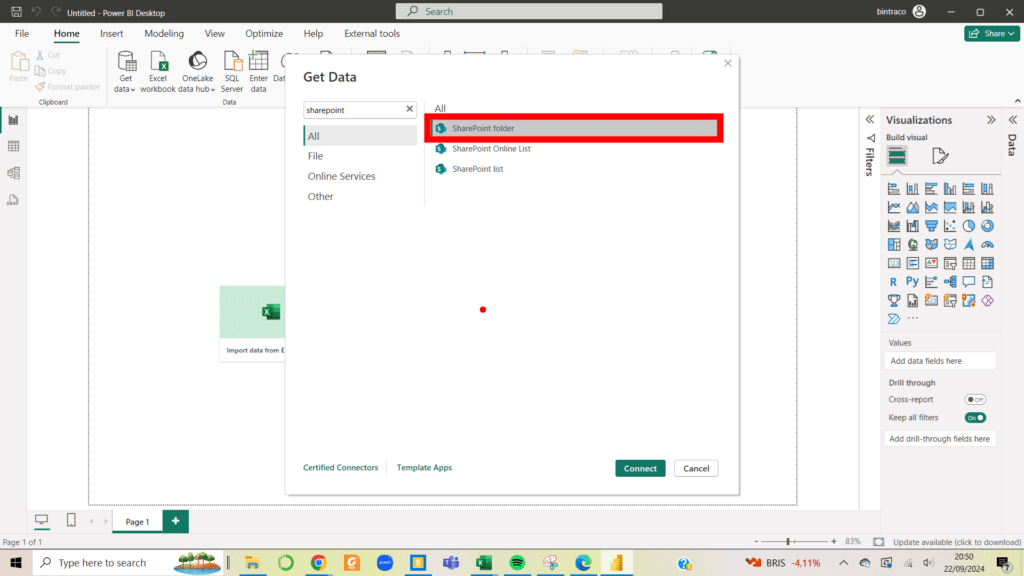The height and width of the screenshot is (576, 1024).
Task: Click Connect to use SharePoint folder
Action: pyautogui.click(x=640, y=467)
